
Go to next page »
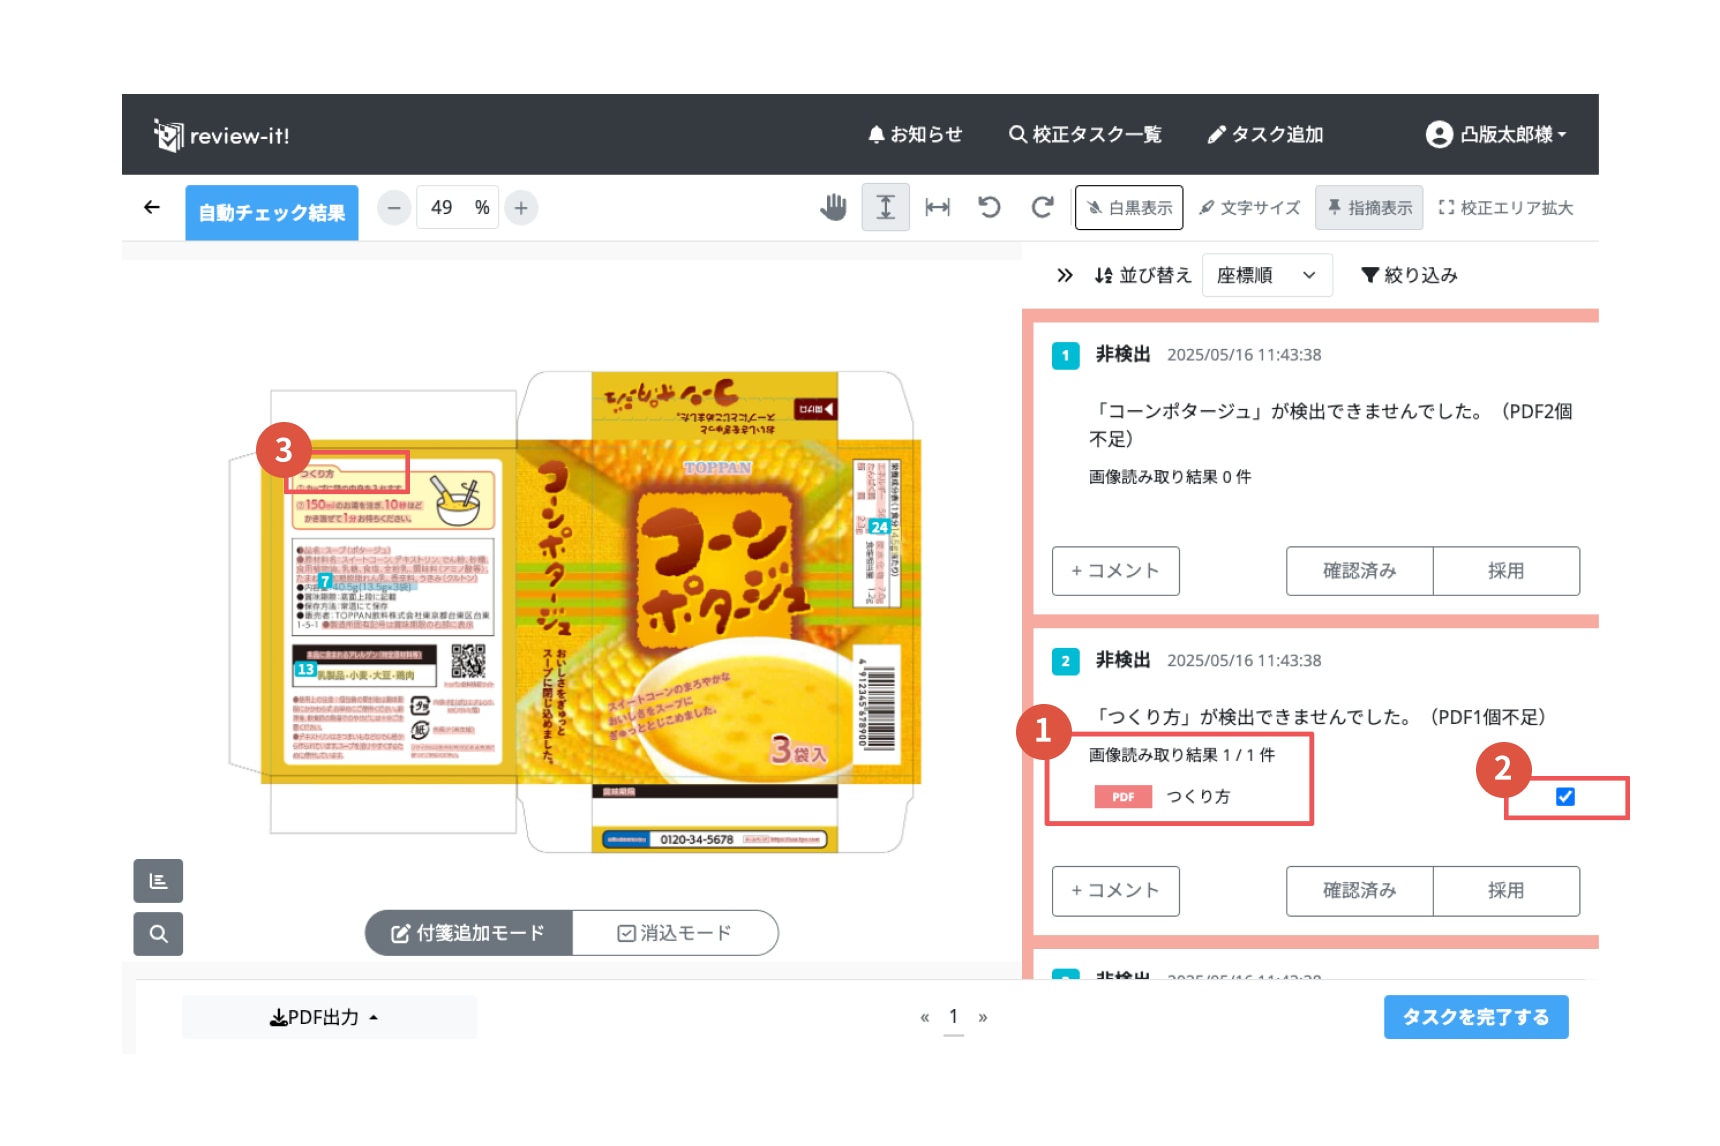[983, 1017]
